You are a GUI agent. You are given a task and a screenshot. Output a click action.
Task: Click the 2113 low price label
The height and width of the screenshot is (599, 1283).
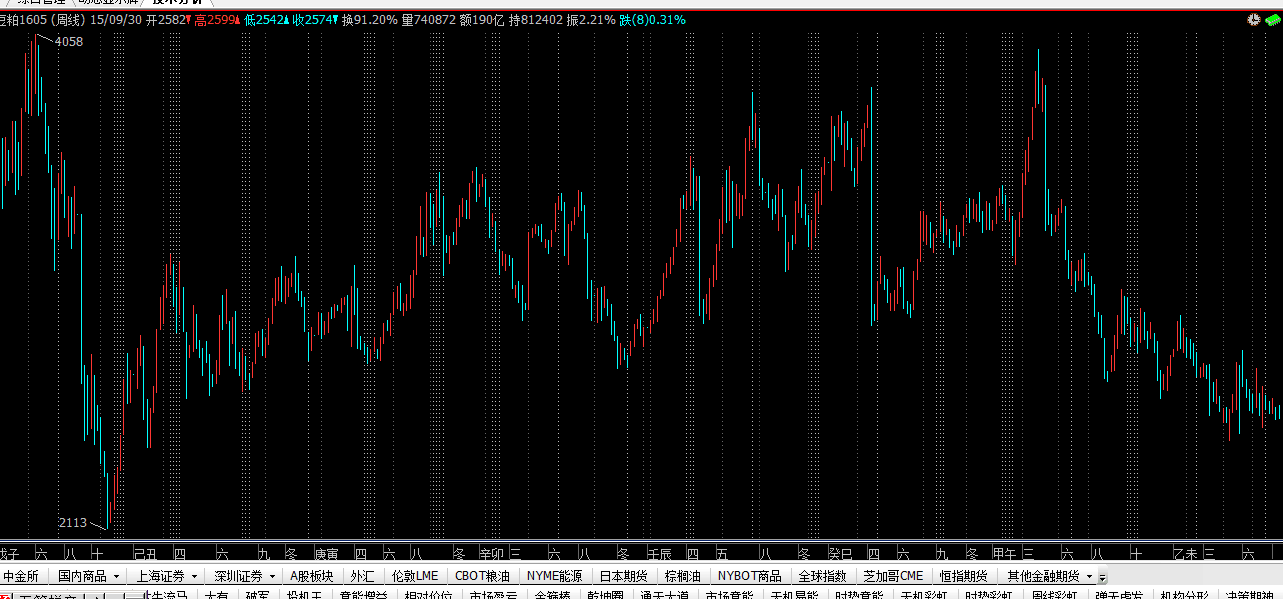[73, 522]
